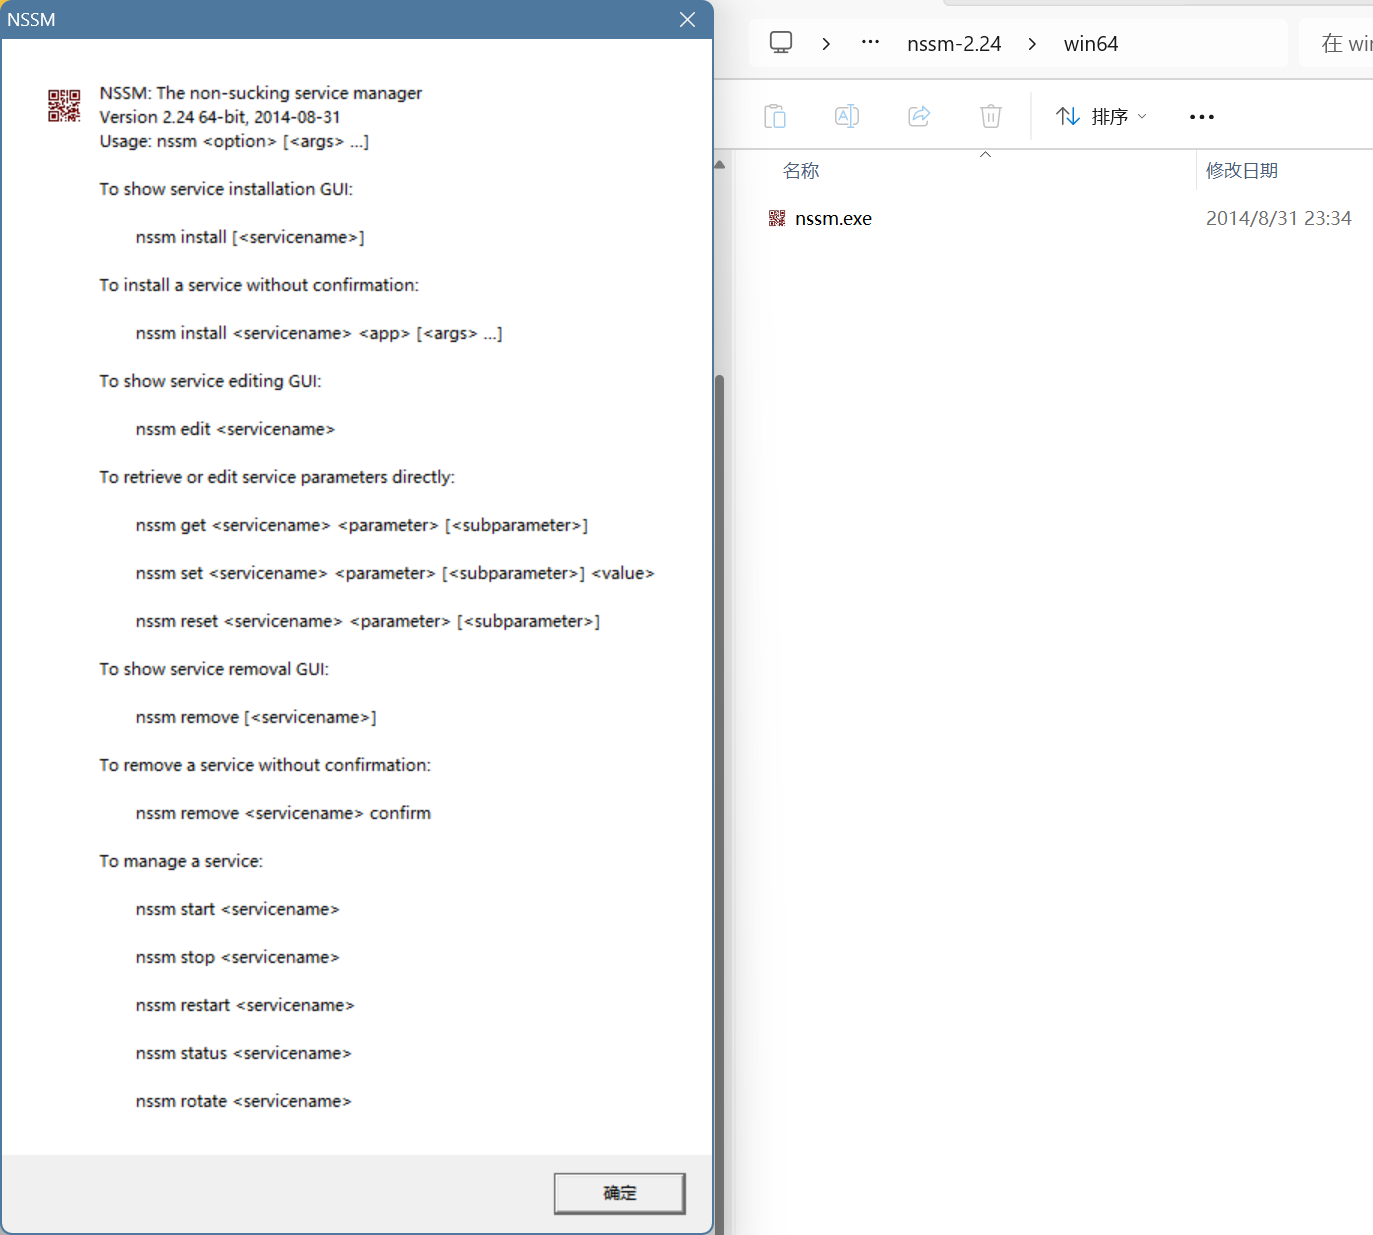Click text 'nssm remove [<servicename>]'
The image size is (1373, 1235).
click(x=256, y=717)
